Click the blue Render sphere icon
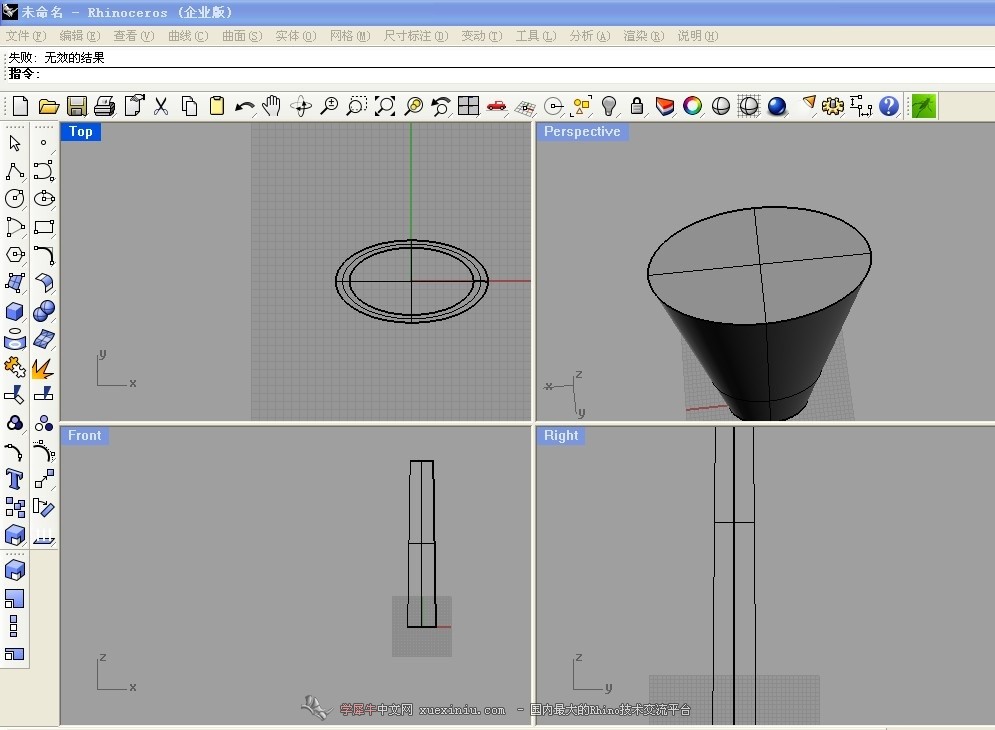995x730 pixels. click(777, 106)
